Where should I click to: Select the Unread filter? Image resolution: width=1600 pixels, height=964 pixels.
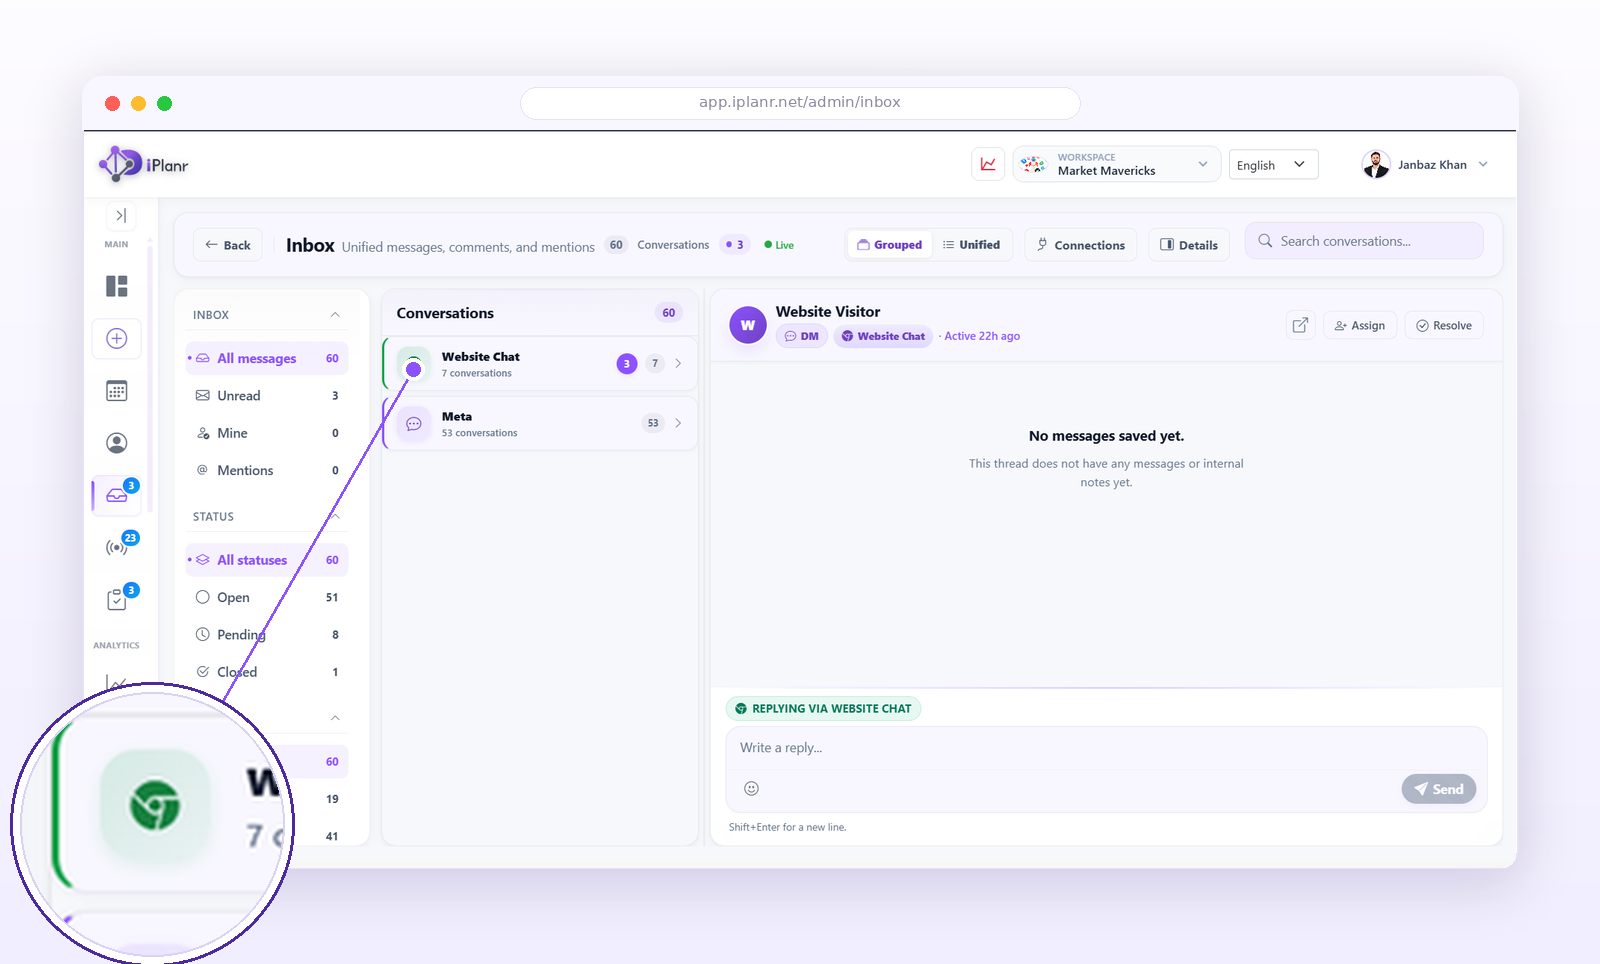coord(267,395)
